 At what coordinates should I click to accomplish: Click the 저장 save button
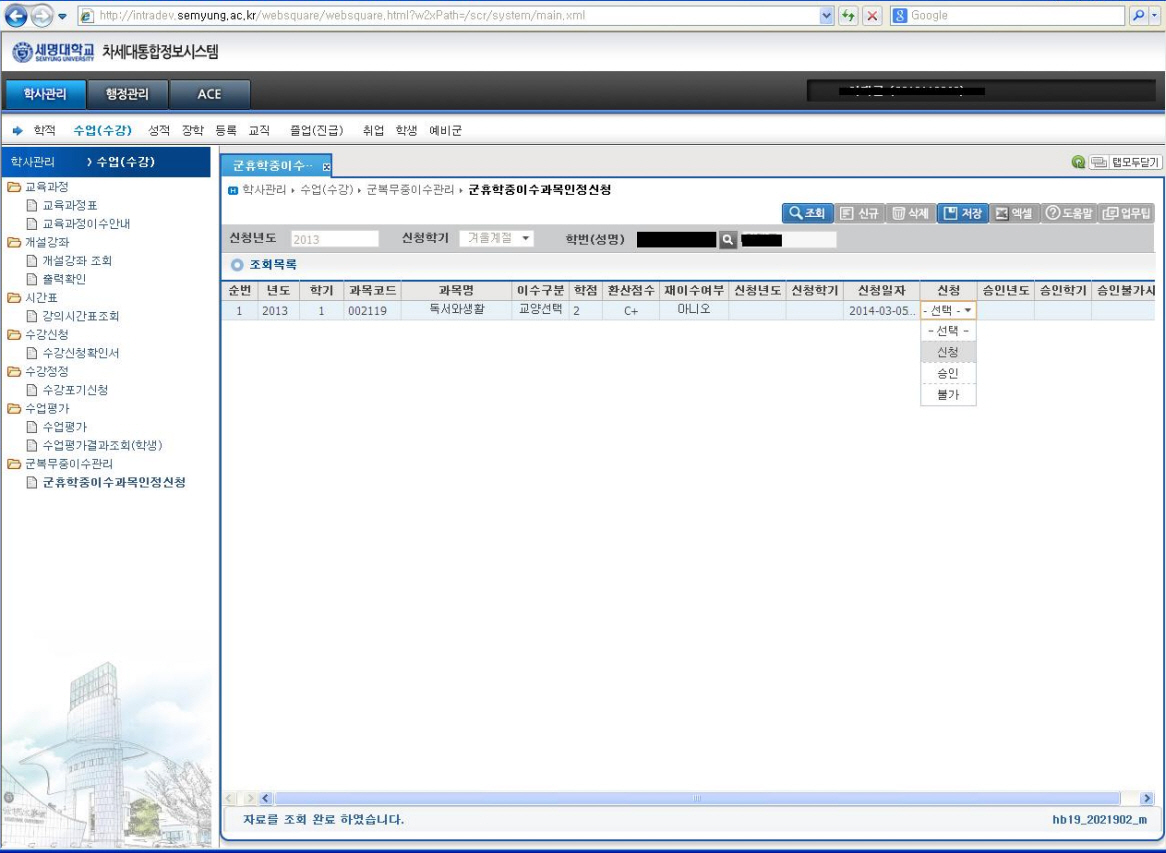pyautogui.click(x=963, y=213)
